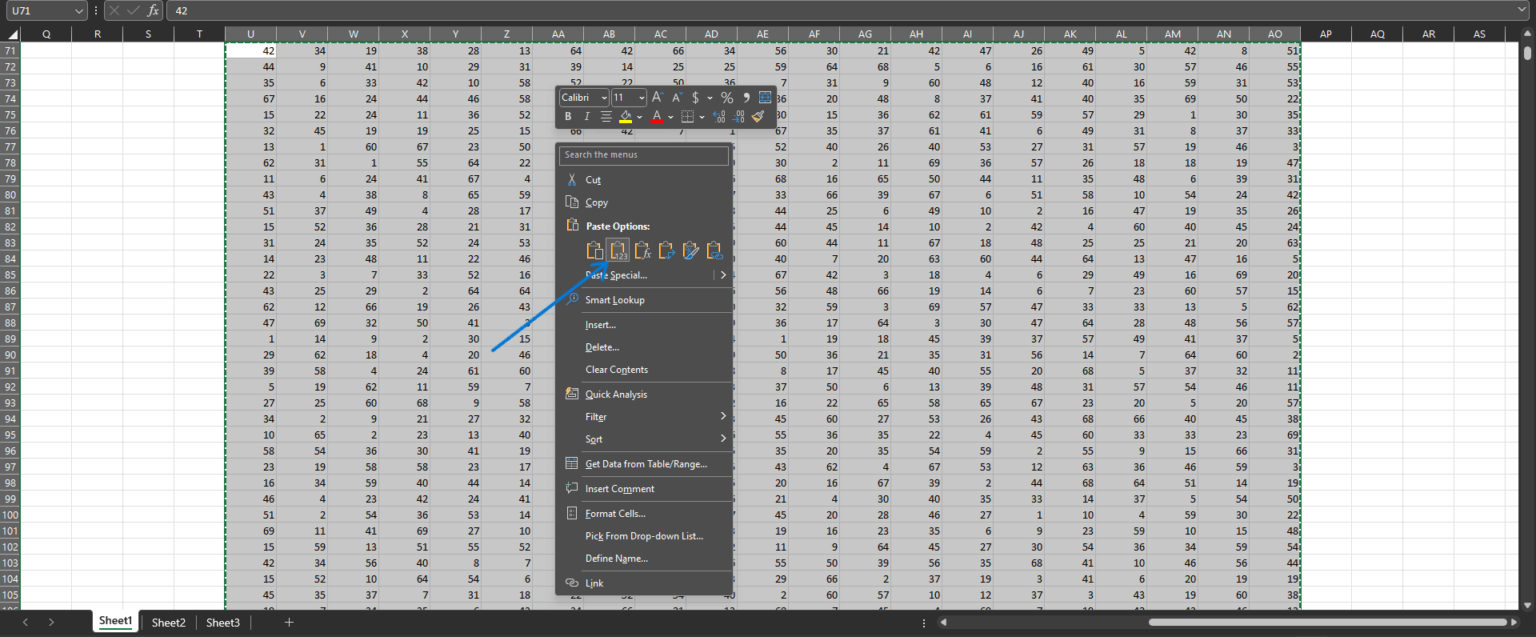The width and height of the screenshot is (1536, 637).
Task: Pick the Paste Formatting brush icon
Action: [x=690, y=251]
